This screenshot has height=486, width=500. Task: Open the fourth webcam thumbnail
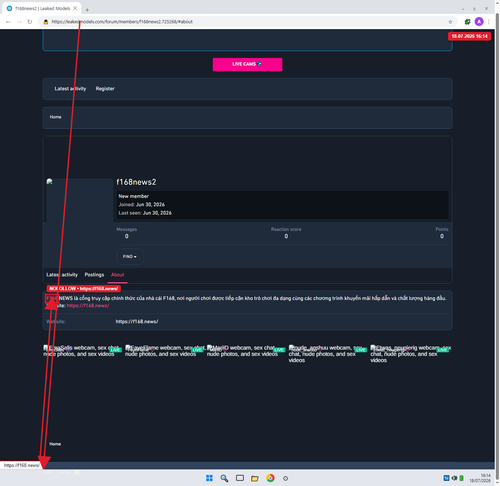point(328,354)
